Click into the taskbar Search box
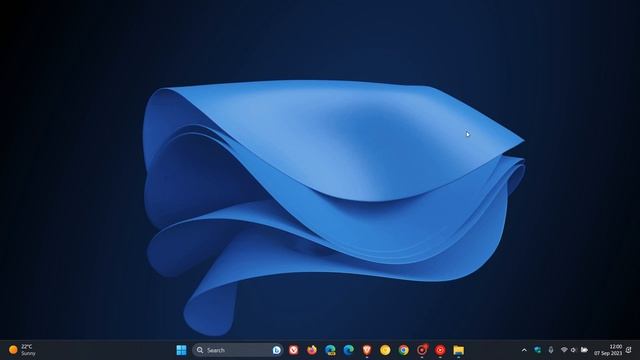The width and height of the screenshot is (640, 360). [238, 350]
